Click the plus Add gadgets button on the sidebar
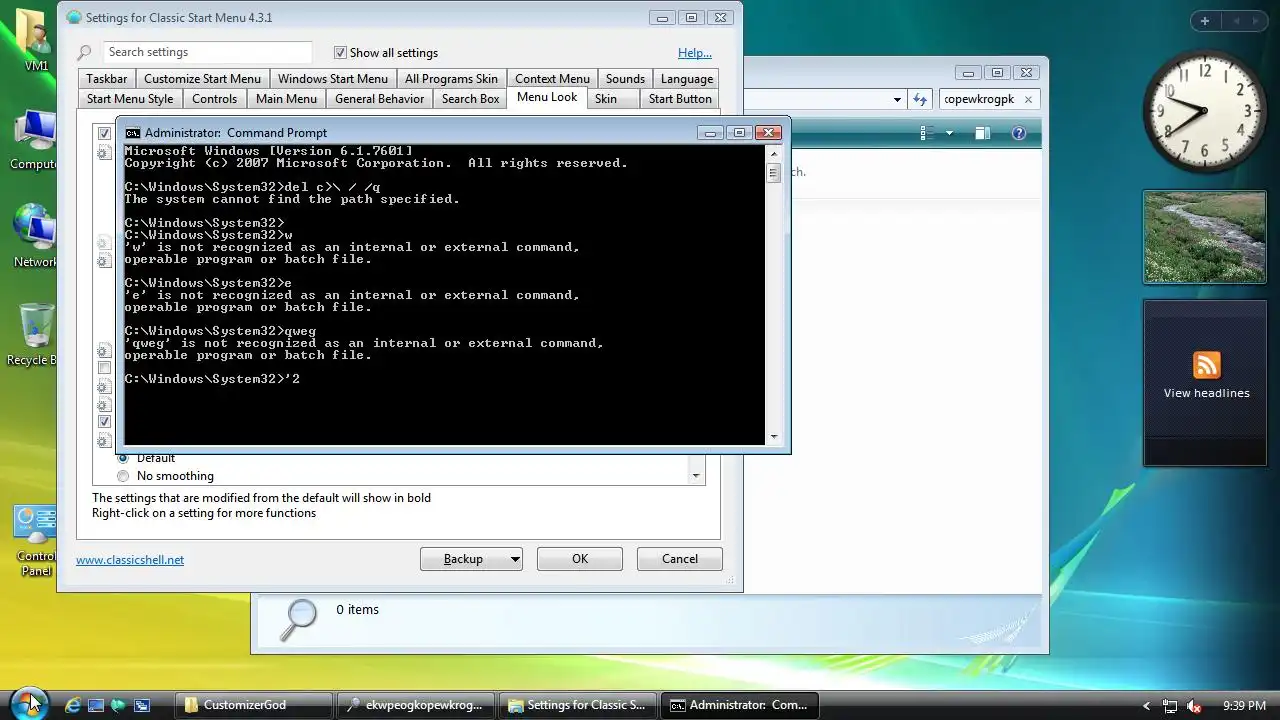1280x720 pixels. (x=1205, y=21)
